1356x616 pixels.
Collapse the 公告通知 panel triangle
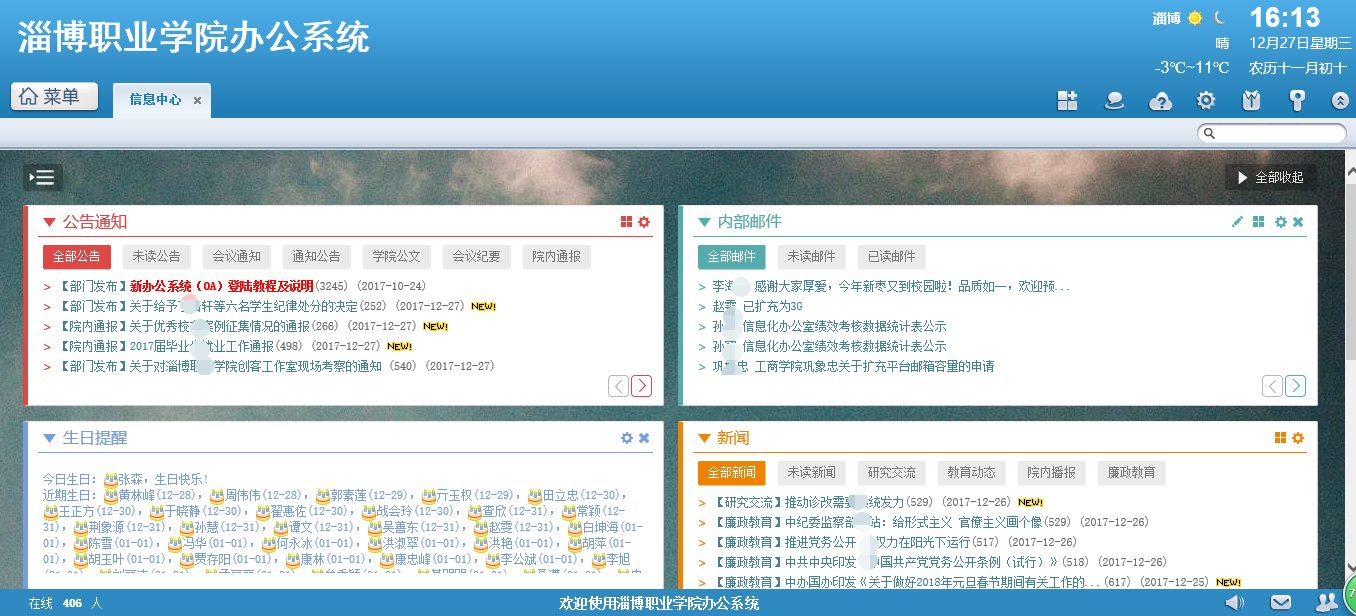click(49, 222)
